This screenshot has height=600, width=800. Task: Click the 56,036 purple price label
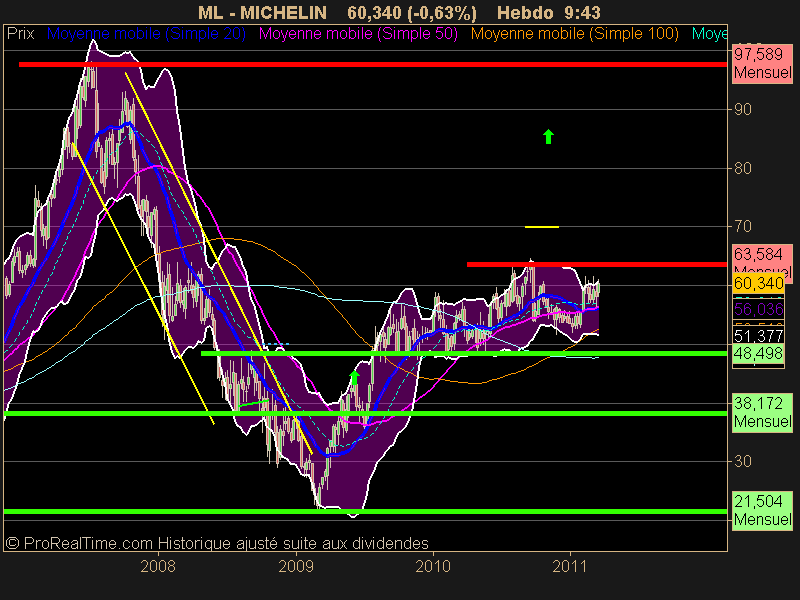pyautogui.click(x=759, y=309)
